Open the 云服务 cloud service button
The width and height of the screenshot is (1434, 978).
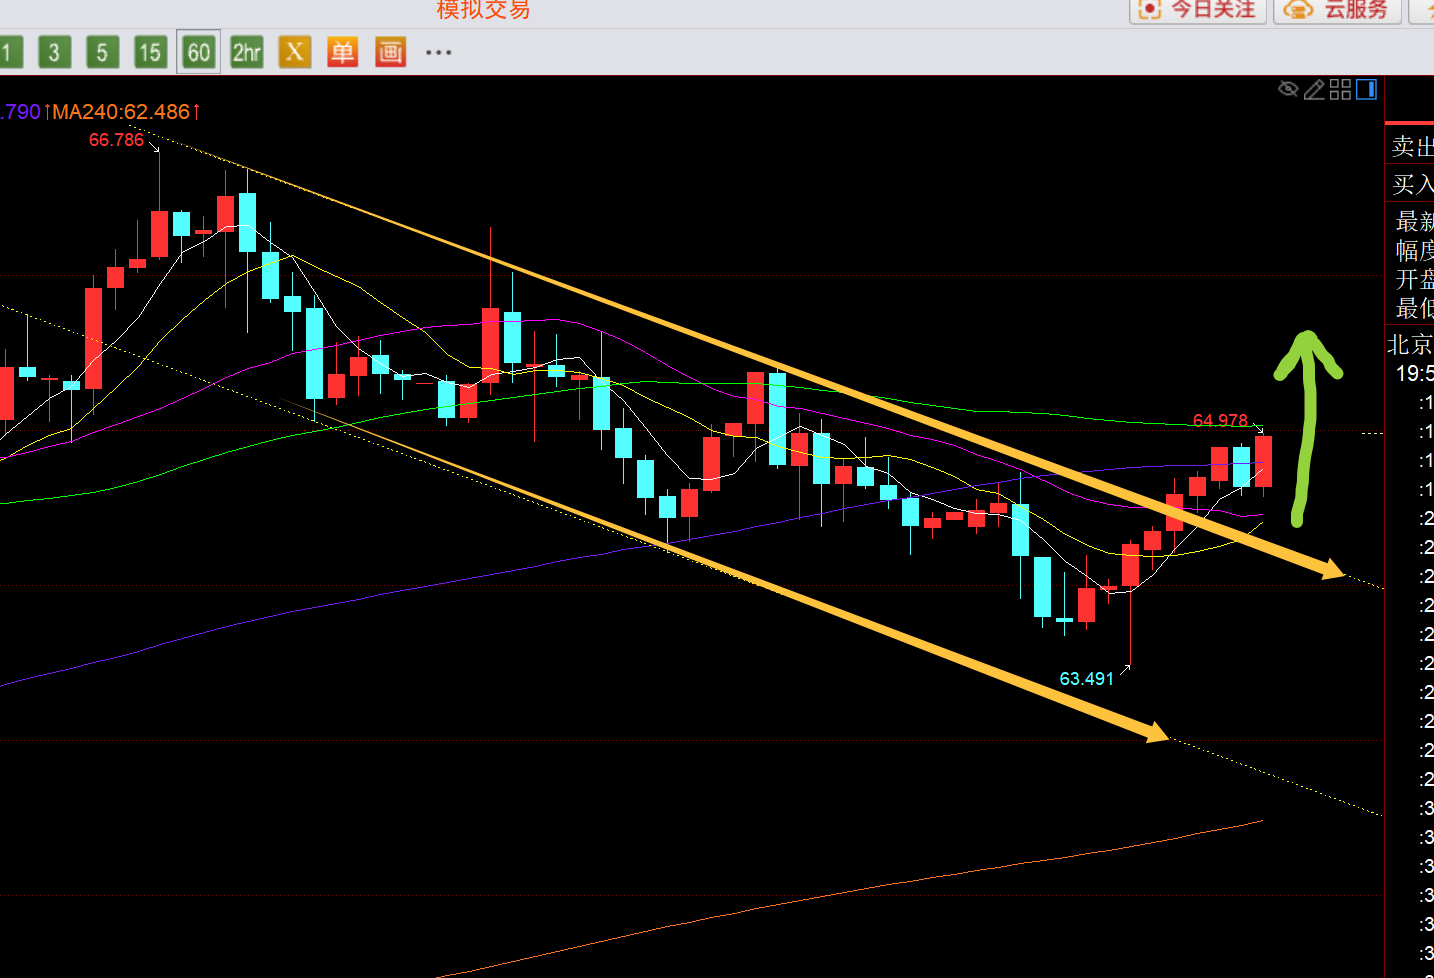(1338, 10)
